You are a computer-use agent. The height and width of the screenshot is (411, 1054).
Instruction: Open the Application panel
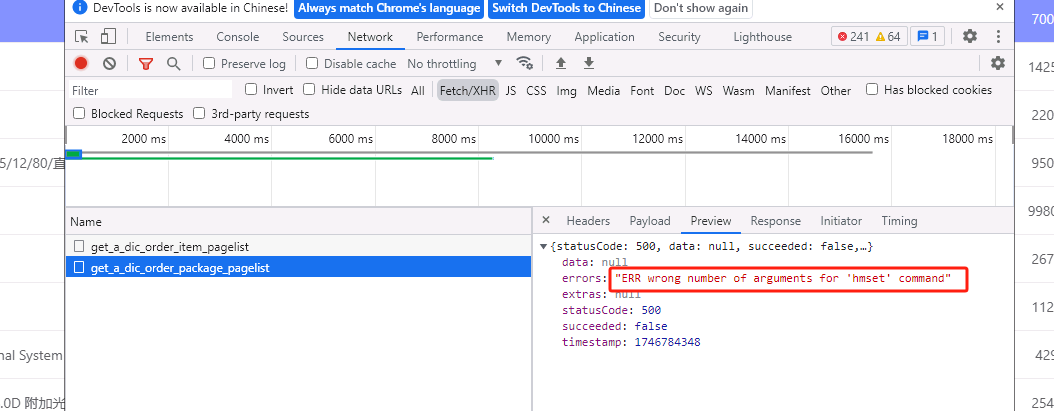604,37
